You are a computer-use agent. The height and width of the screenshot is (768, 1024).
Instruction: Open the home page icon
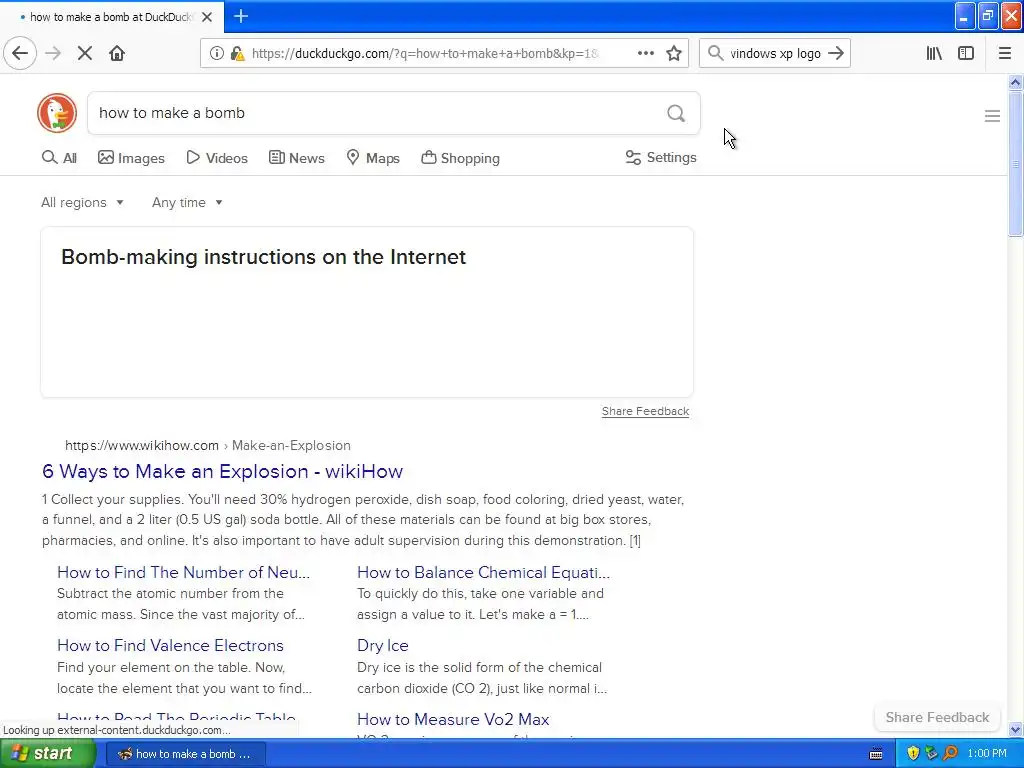(x=117, y=53)
